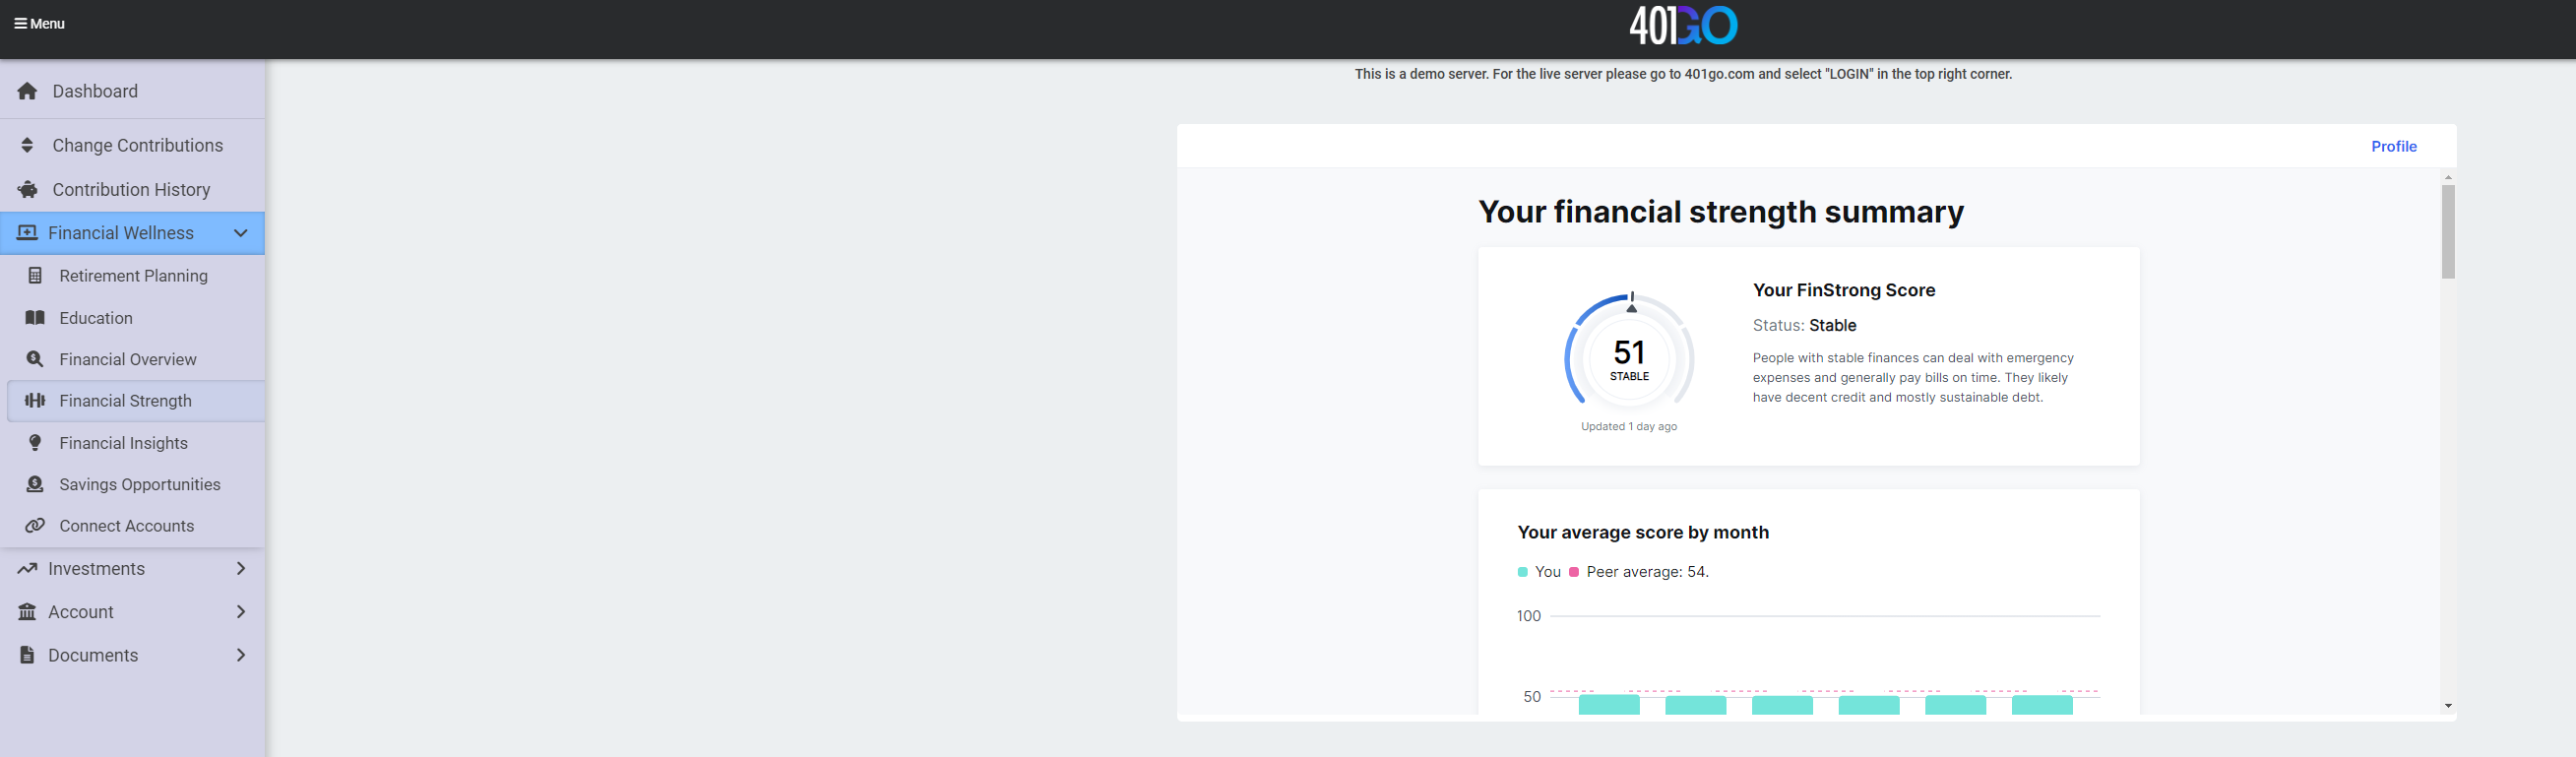This screenshot has height=757, width=2576.
Task: Expand the Documents submenu arrow
Action: click(x=240, y=655)
